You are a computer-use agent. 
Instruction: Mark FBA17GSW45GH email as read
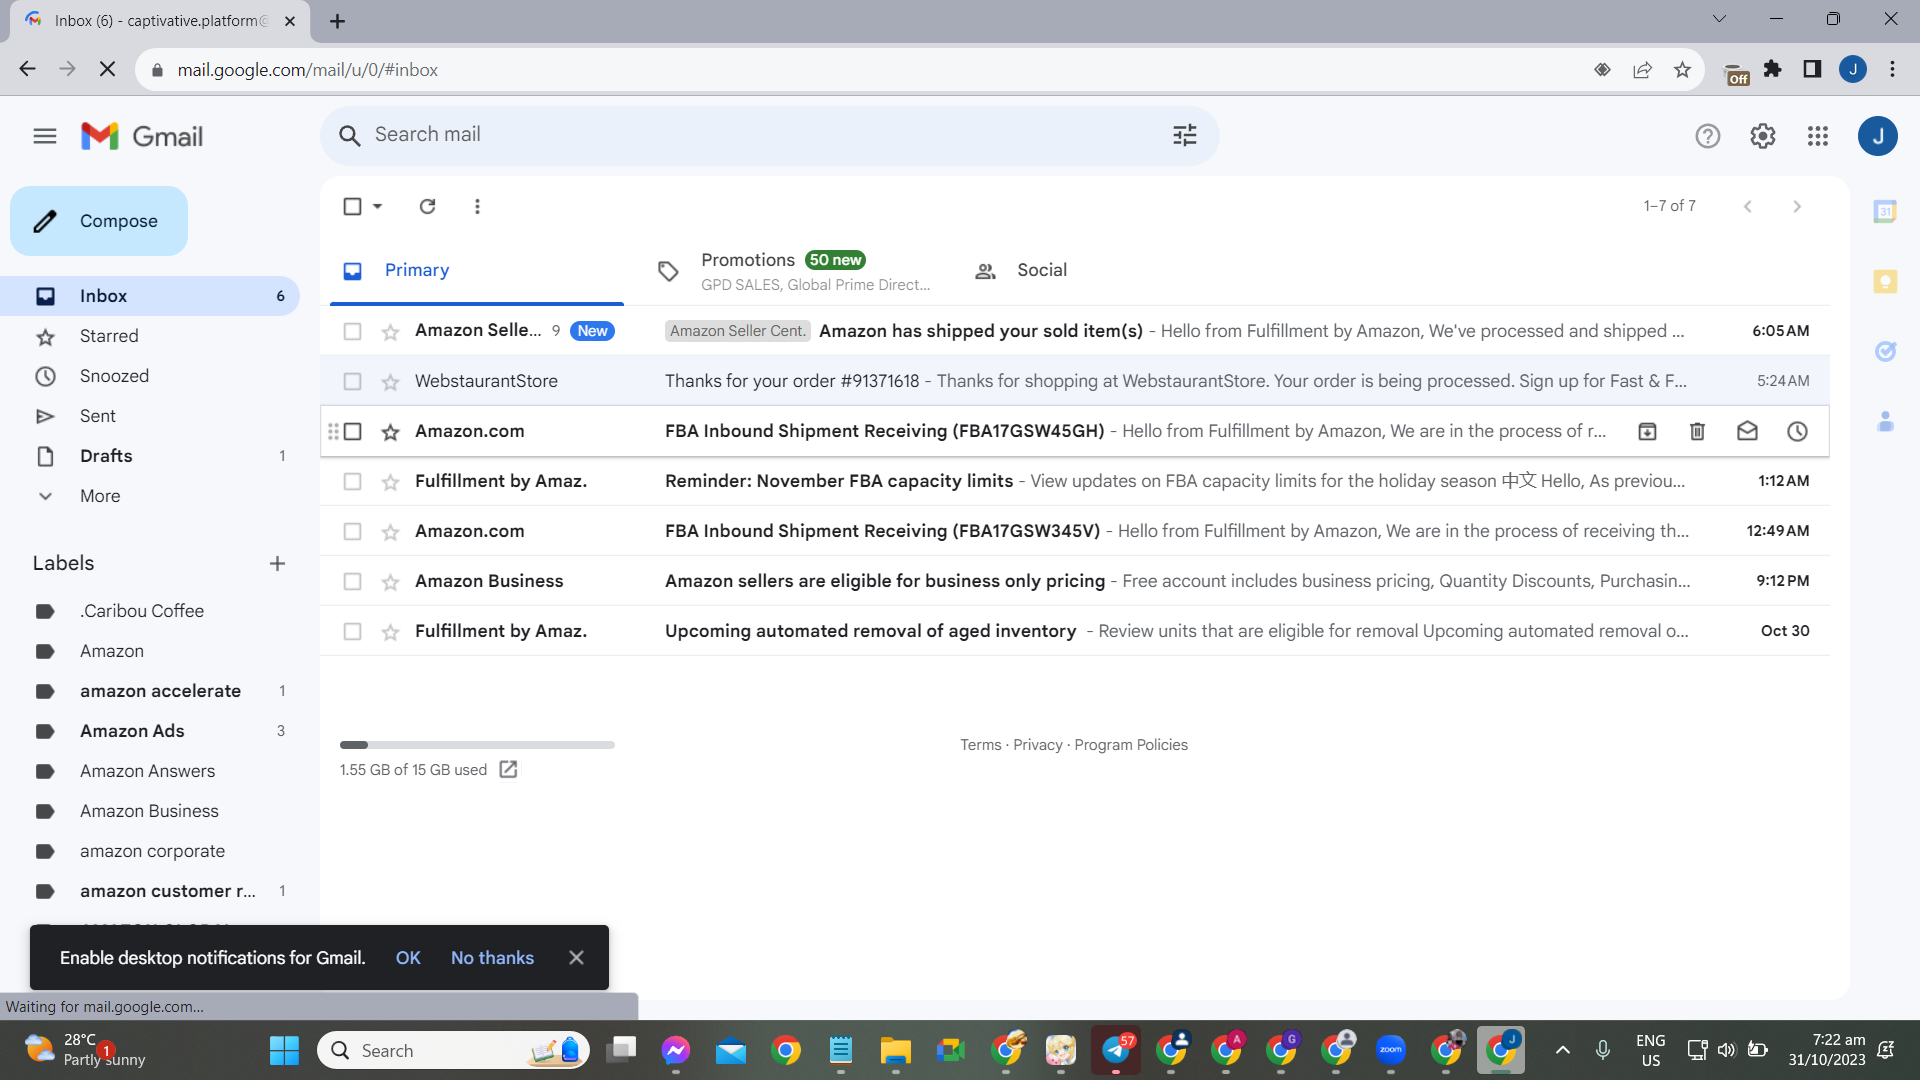click(x=1747, y=431)
